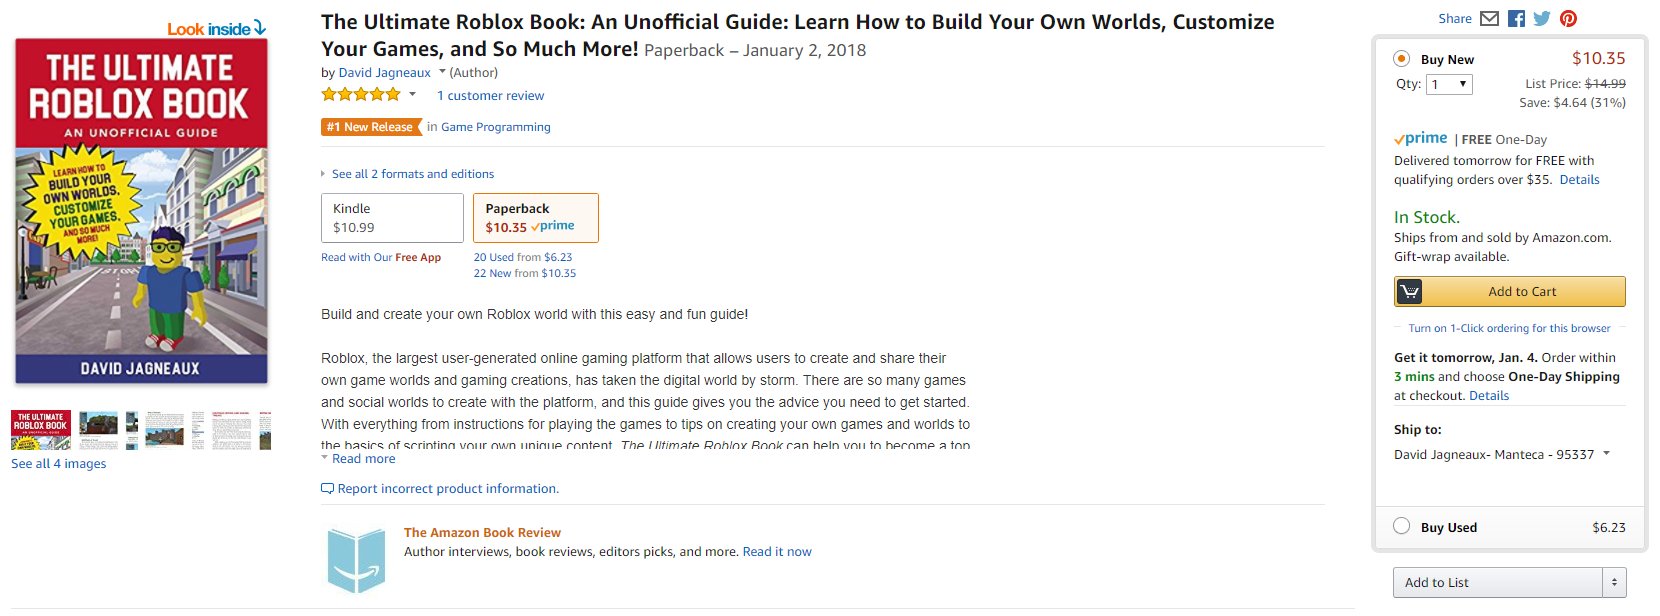Open the 1 customer review link
The height and width of the screenshot is (616, 1660).
[490, 96]
